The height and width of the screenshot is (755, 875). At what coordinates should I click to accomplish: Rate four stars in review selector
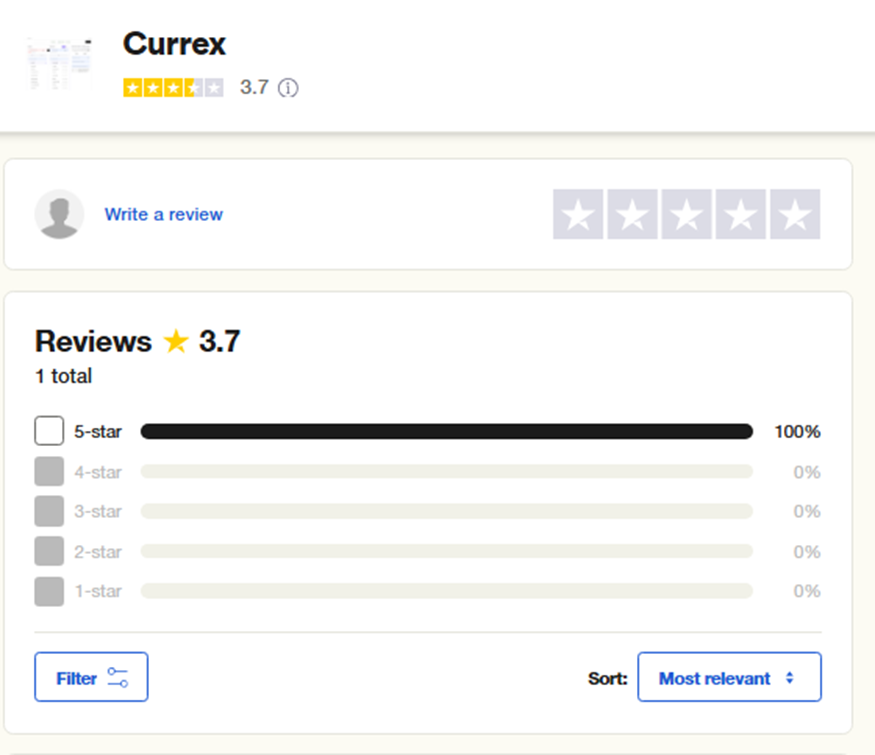click(741, 214)
